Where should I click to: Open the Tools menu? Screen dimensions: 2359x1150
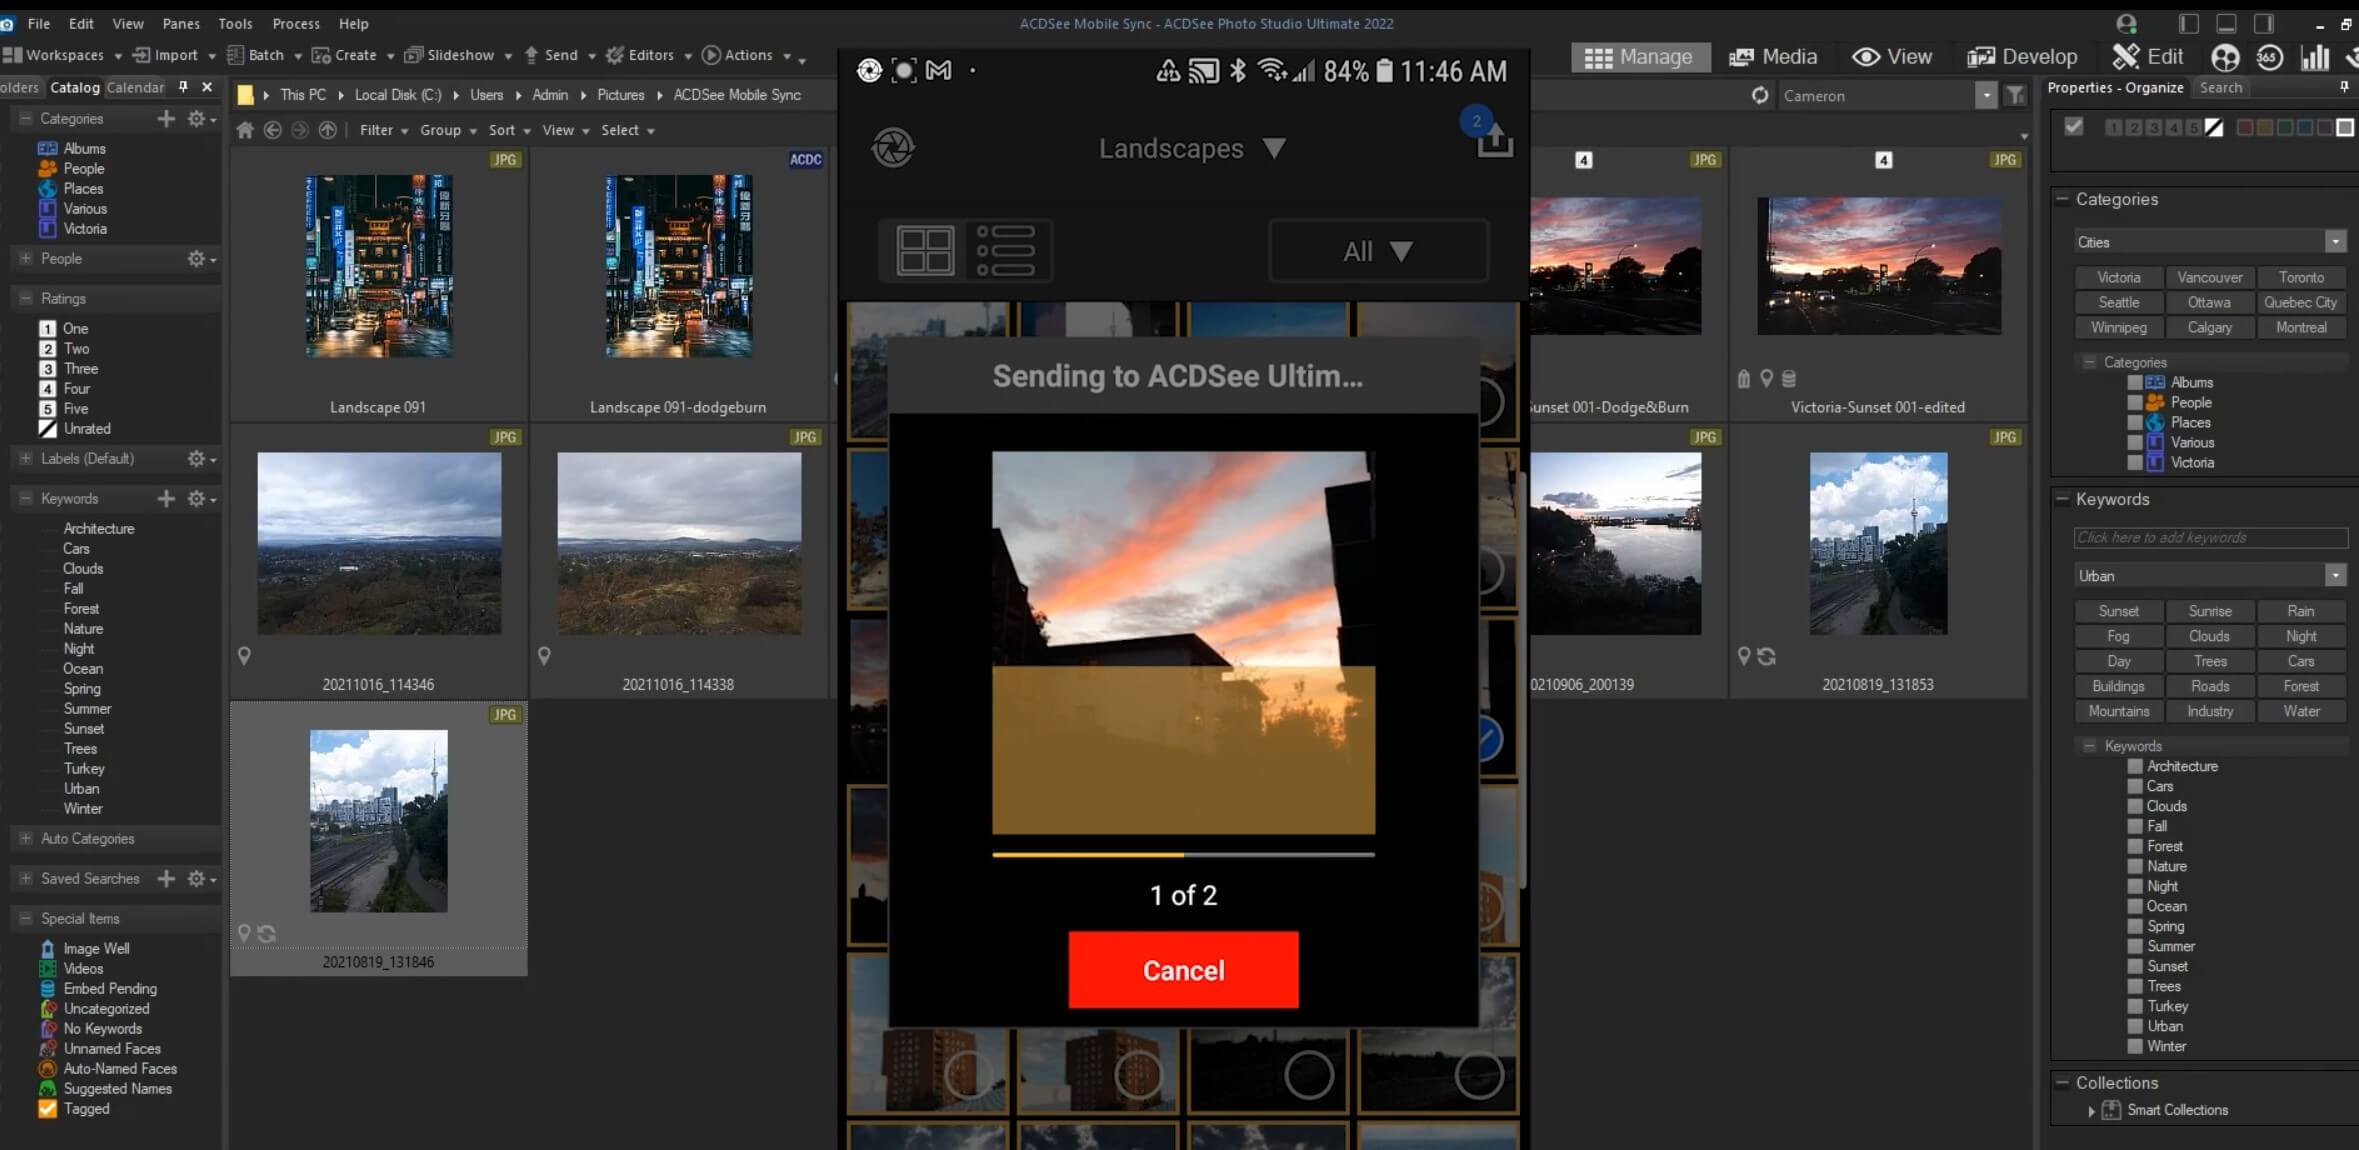click(x=235, y=23)
